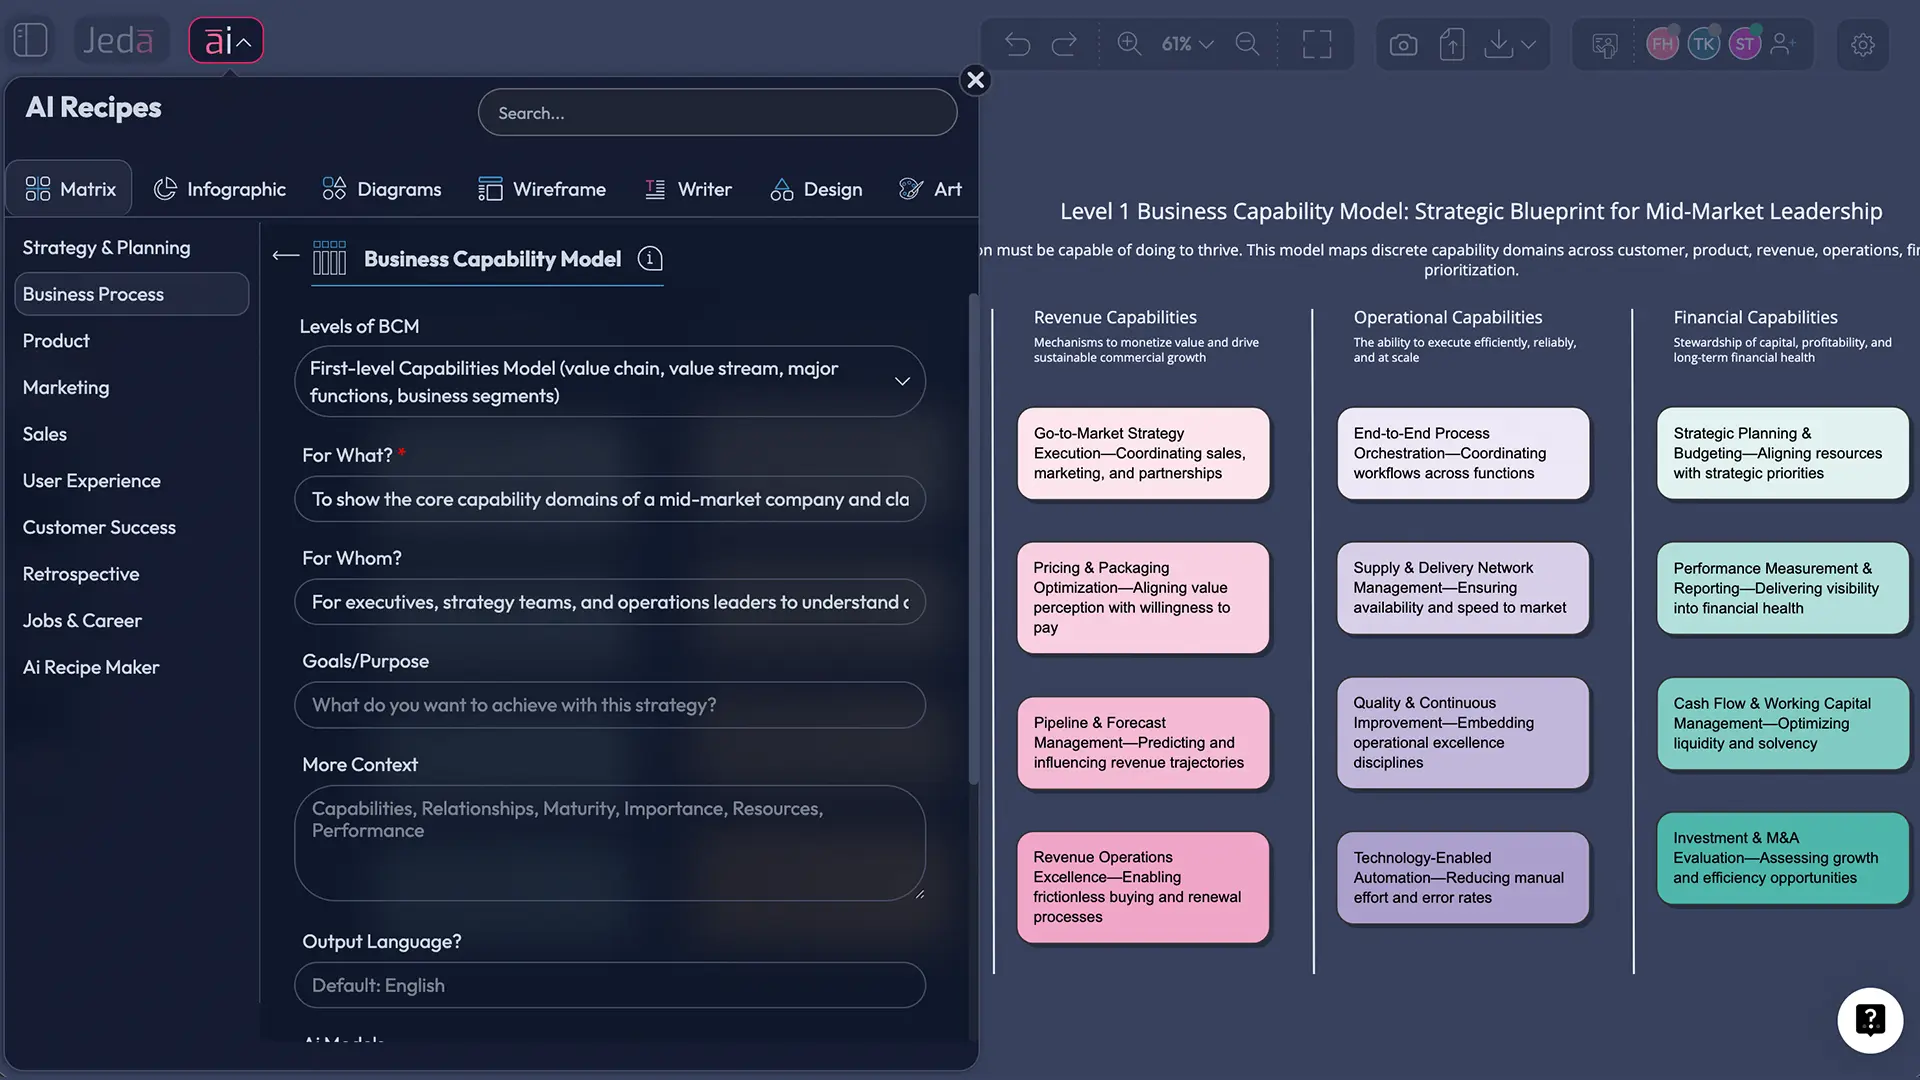
Task: Open workspace settings with gear icon
Action: (x=1862, y=44)
